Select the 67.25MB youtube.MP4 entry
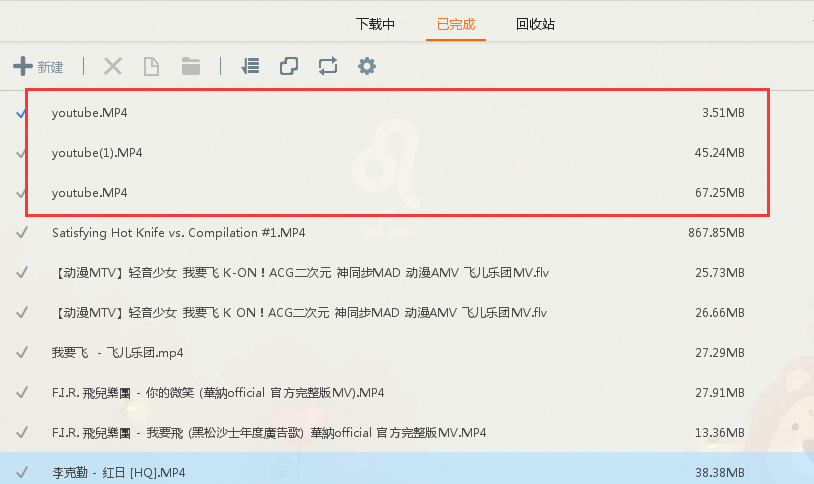This screenshot has width=814, height=484. tap(90, 192)
